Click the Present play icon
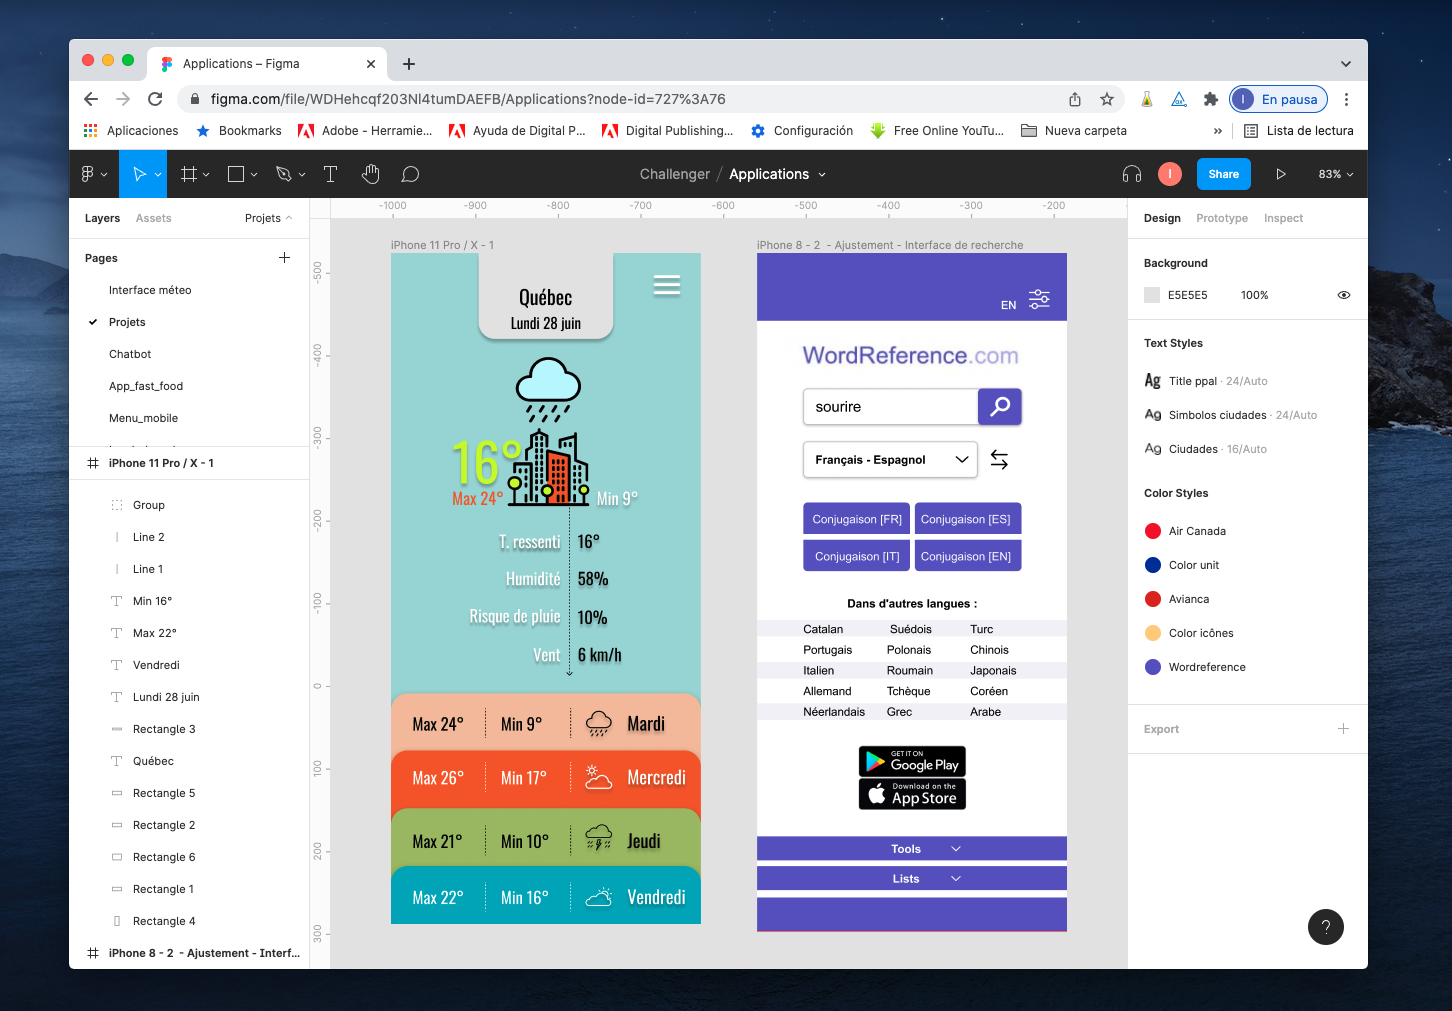Screen dimensions: 1452x1011 click(x=1281, y=174)
